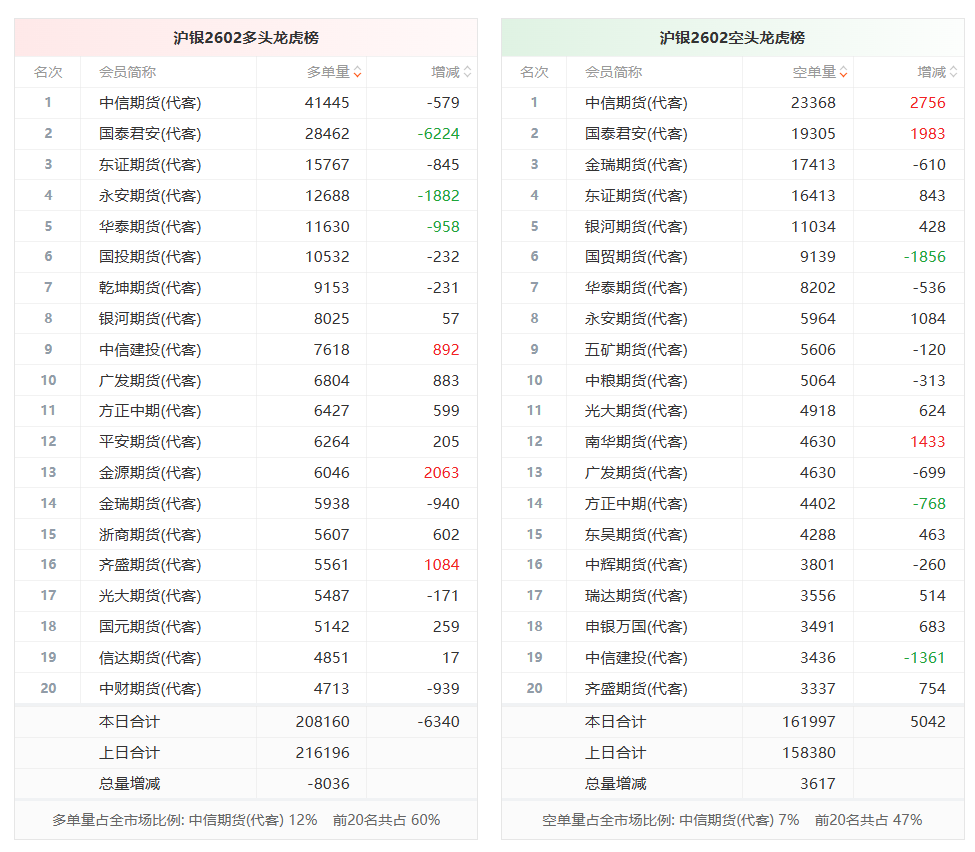975x852 pixels.
Task: Click long table 本日合计 value 208160
Action: pos(323,722)
